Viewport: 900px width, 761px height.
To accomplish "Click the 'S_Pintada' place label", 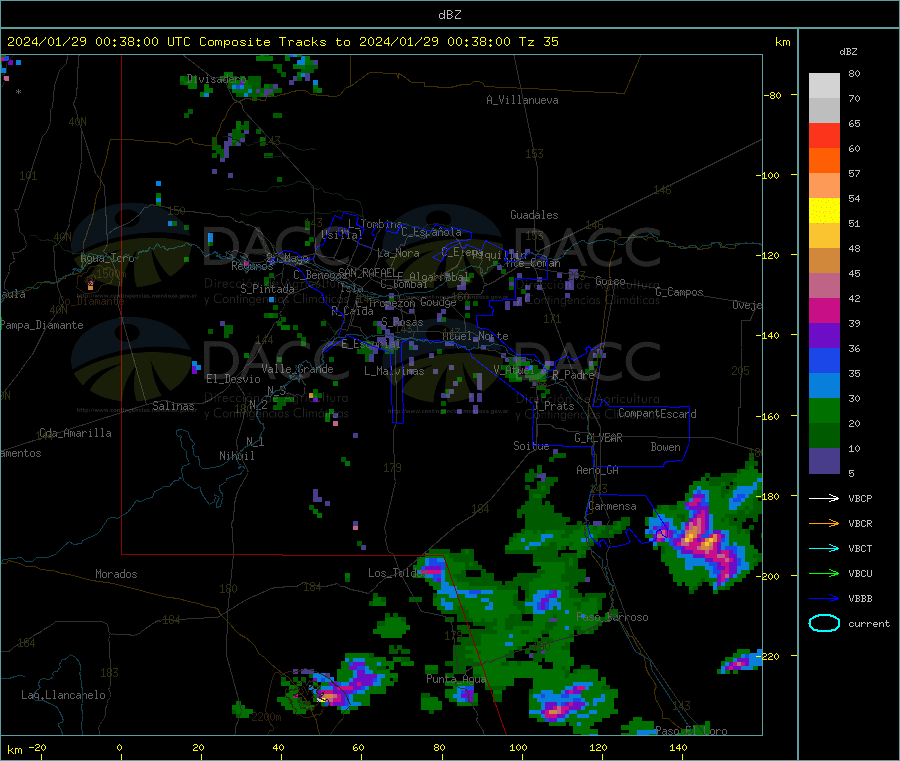I will (x=267, y=289).
